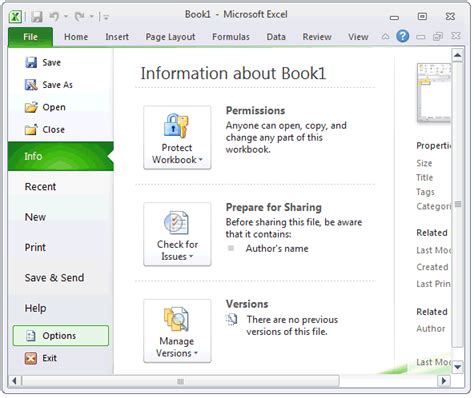Click the Open folder icon in Backstage menu

[31, 107]
